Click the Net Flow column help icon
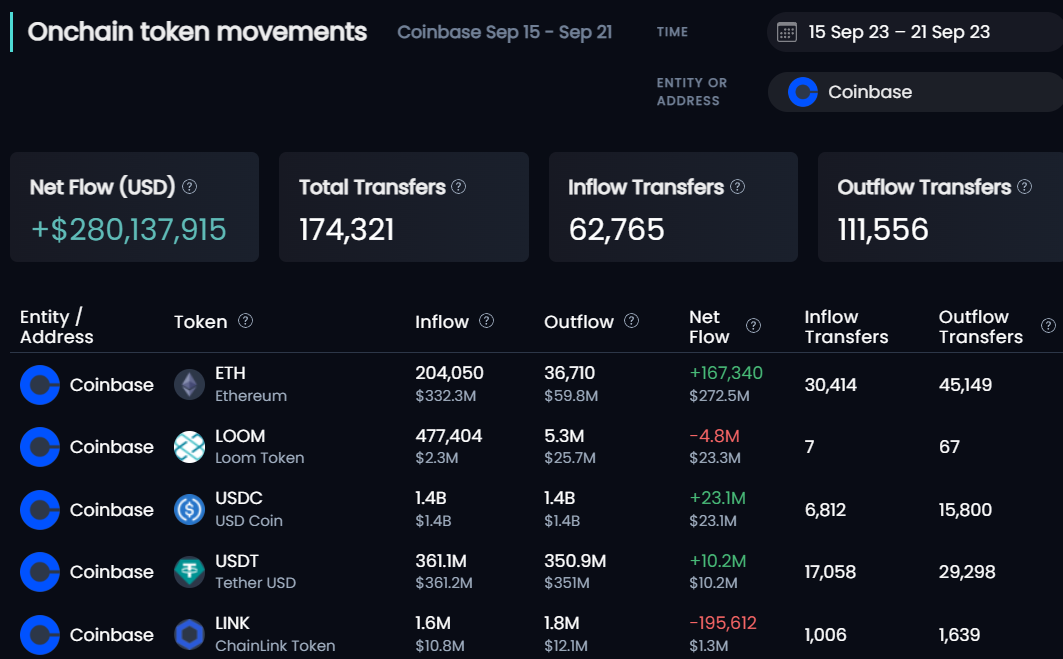 [753, 326]
